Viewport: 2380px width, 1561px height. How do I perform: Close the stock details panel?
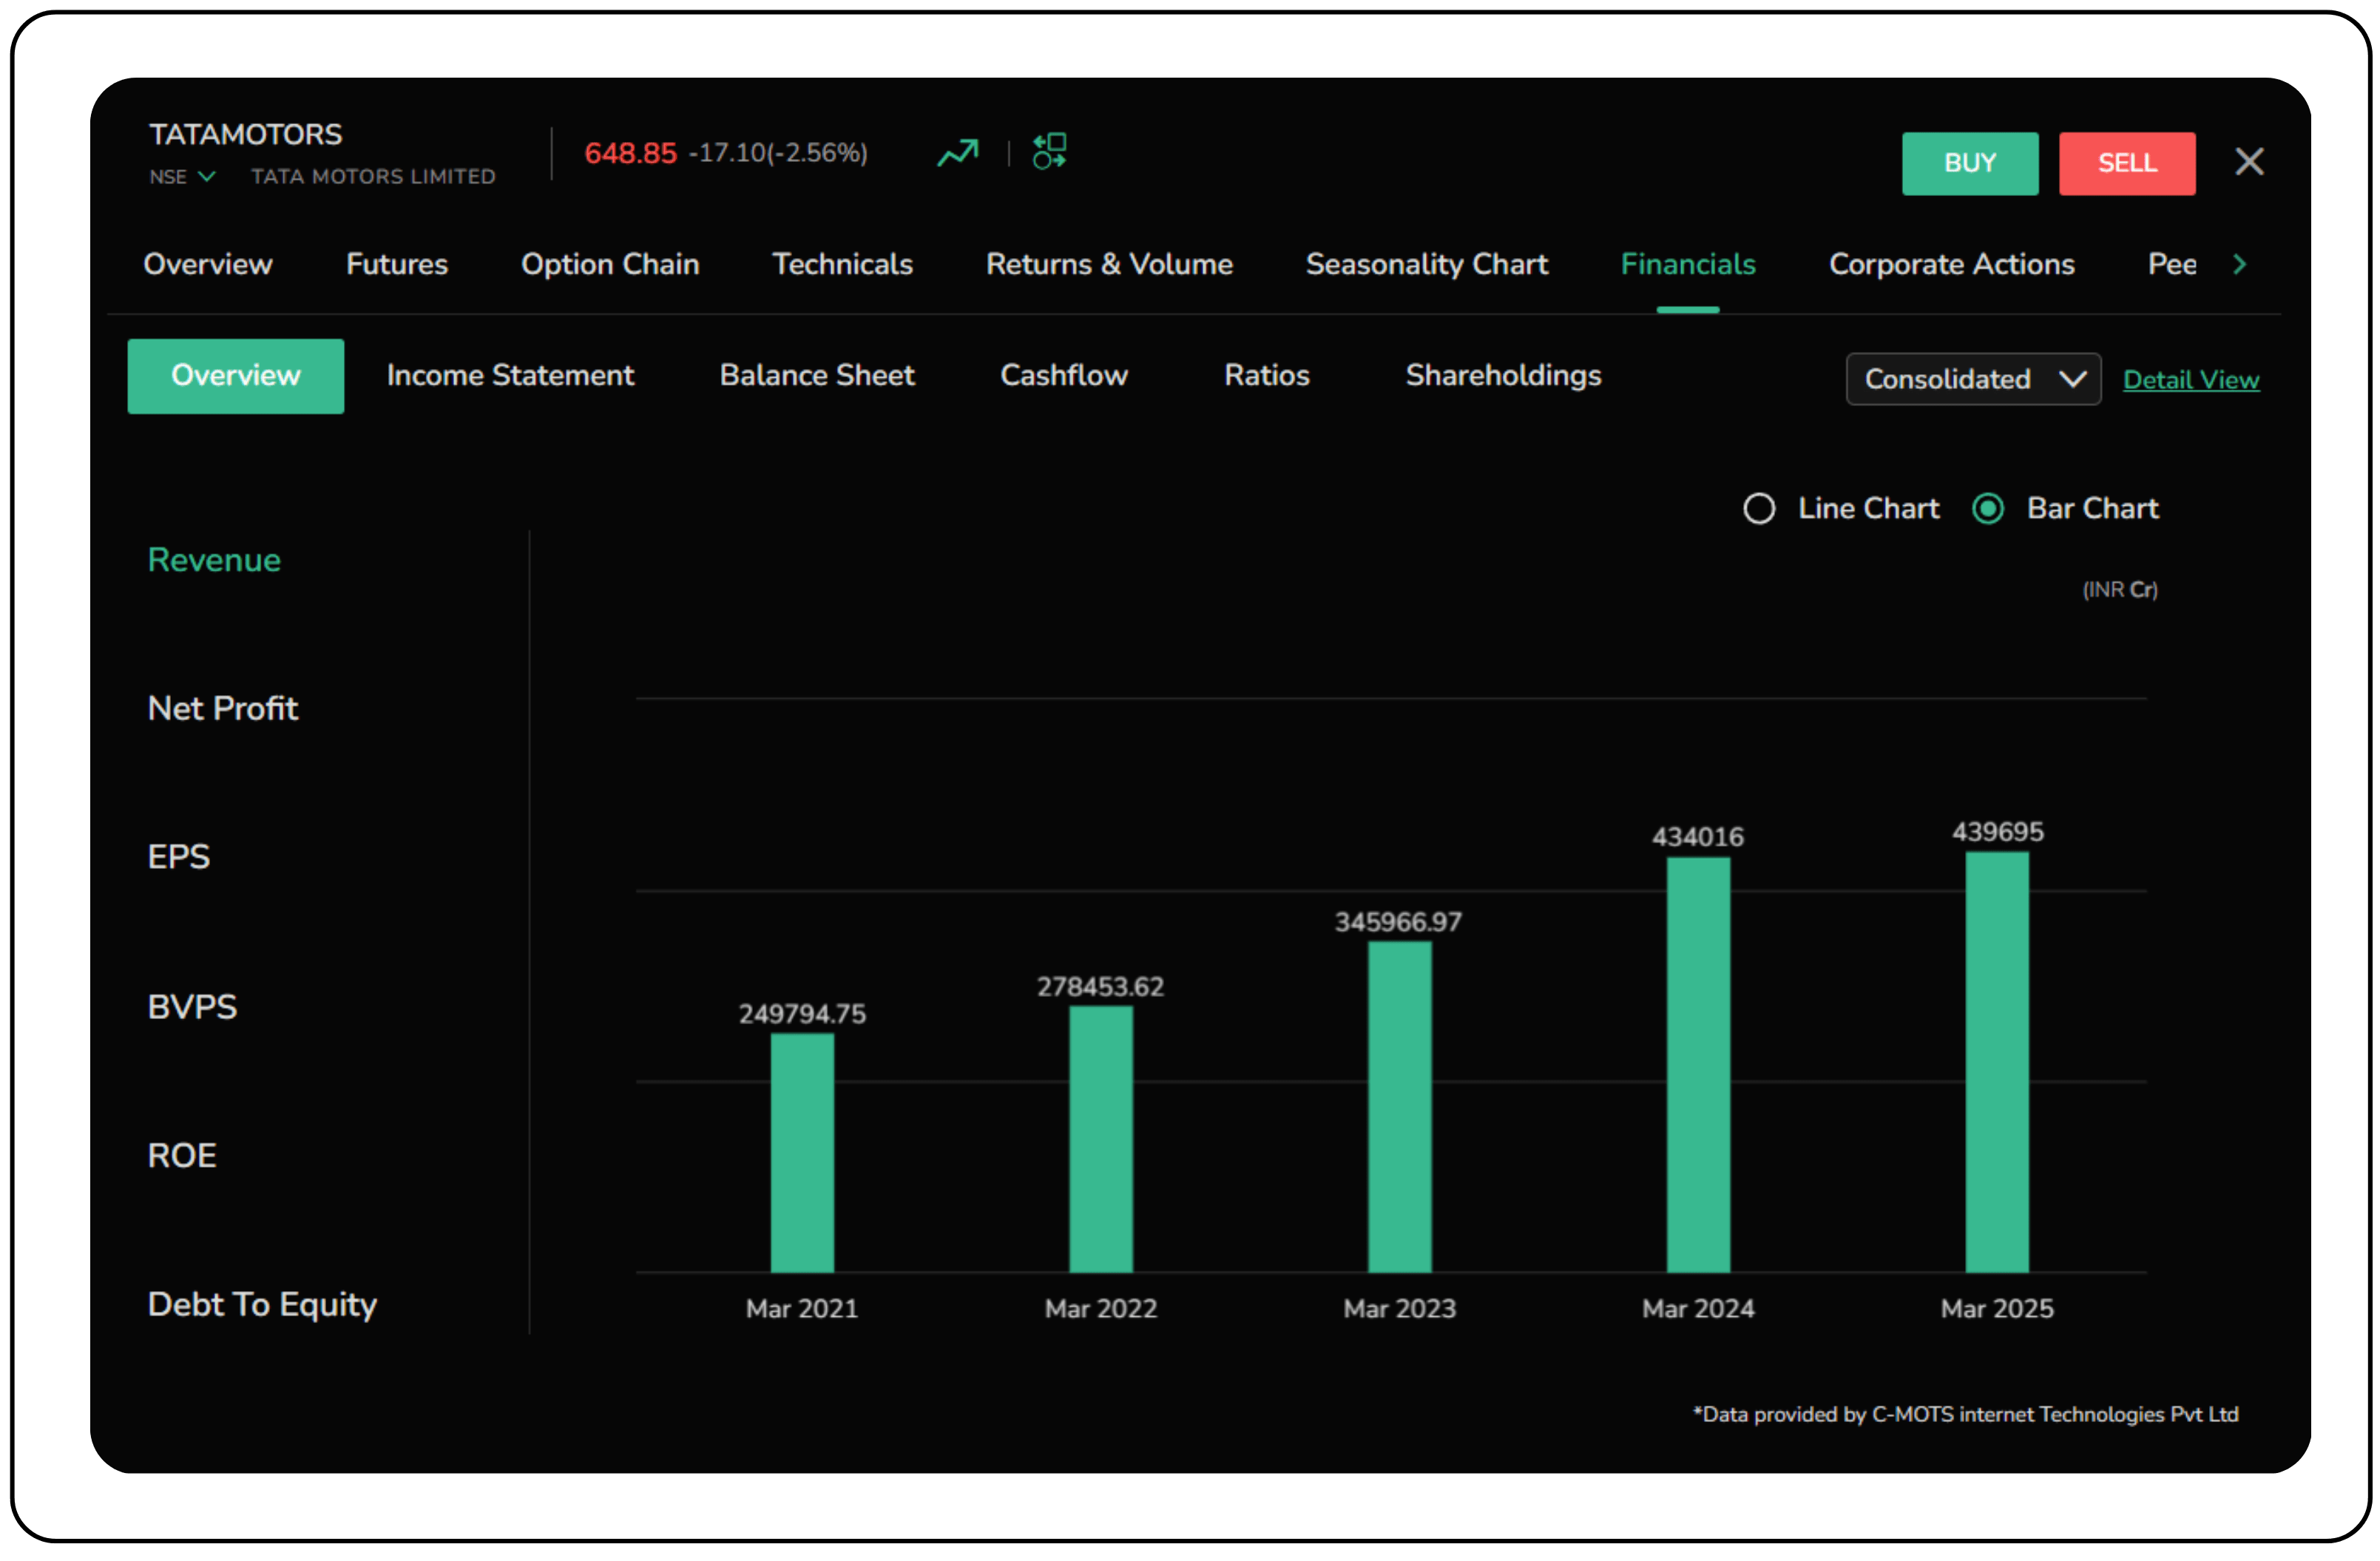(x=2248, y=162)
